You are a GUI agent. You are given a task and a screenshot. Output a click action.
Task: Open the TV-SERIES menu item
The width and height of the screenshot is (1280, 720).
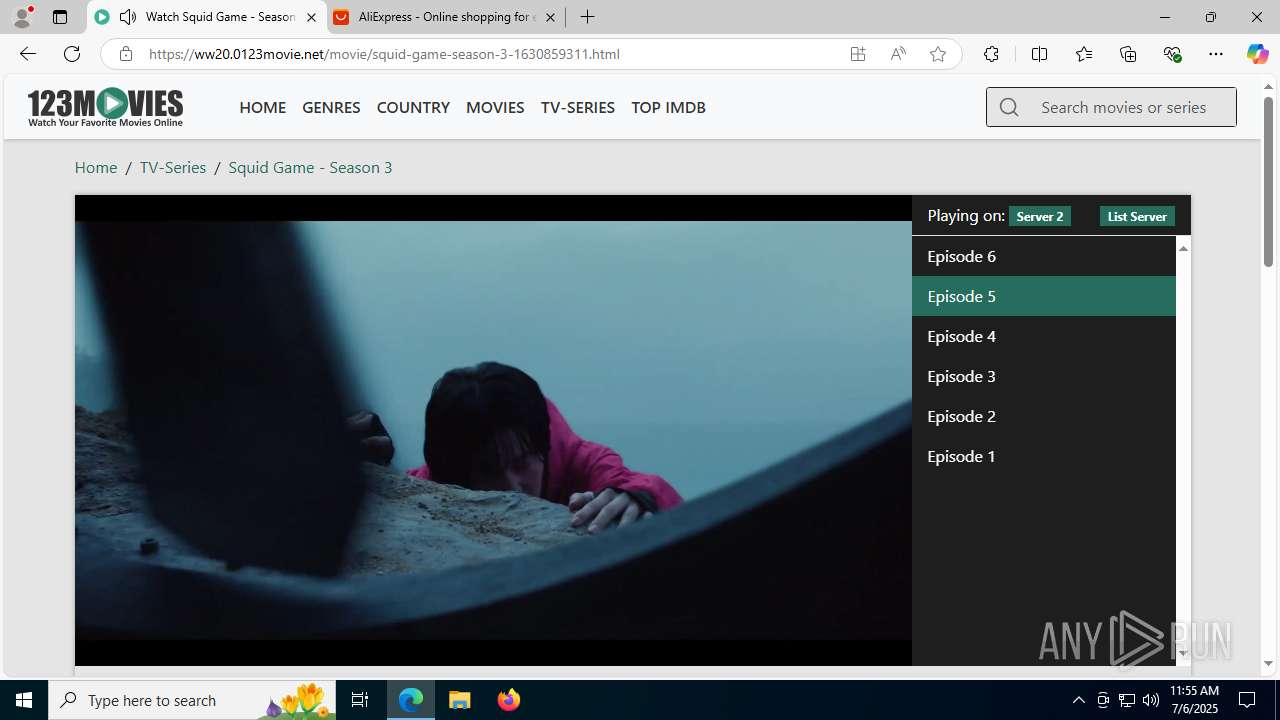[x=577, y=107]
